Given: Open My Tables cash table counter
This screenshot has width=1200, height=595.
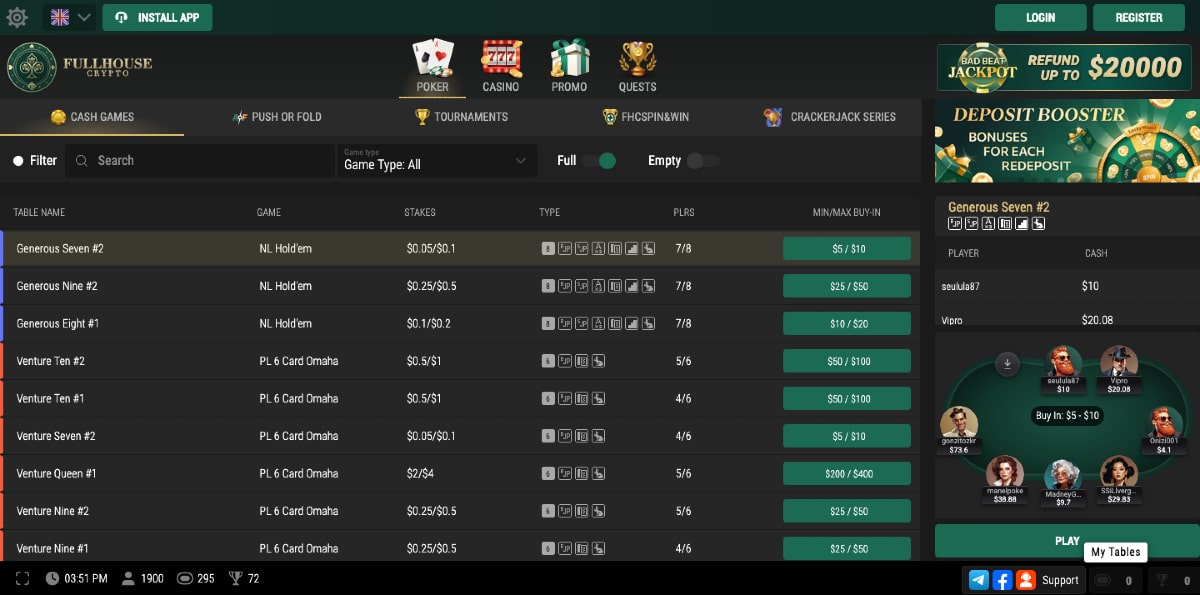Looking at the screenshot, I should click(1113, 580).
